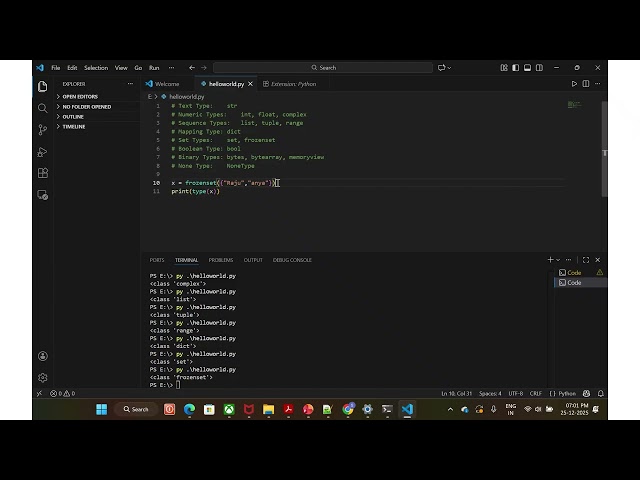Switch to the Output panel tab
Viewport: 640px width, 480px height.
click(x=253, y=260)
